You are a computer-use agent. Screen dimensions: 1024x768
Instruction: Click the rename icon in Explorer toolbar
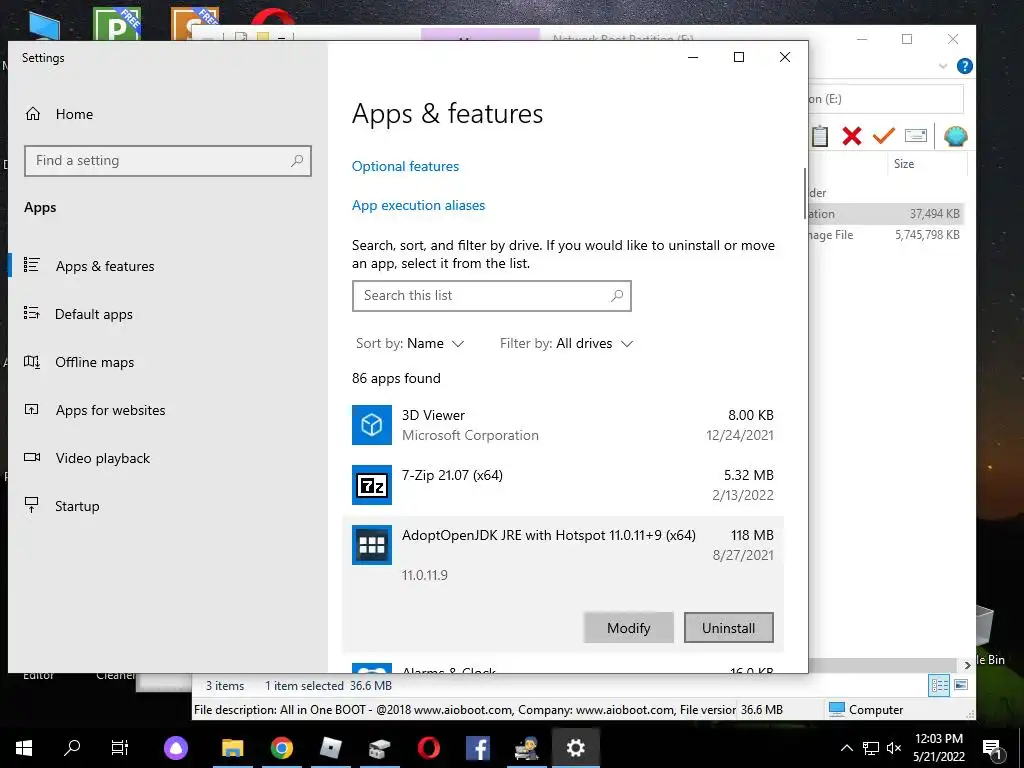pos(916,135)
